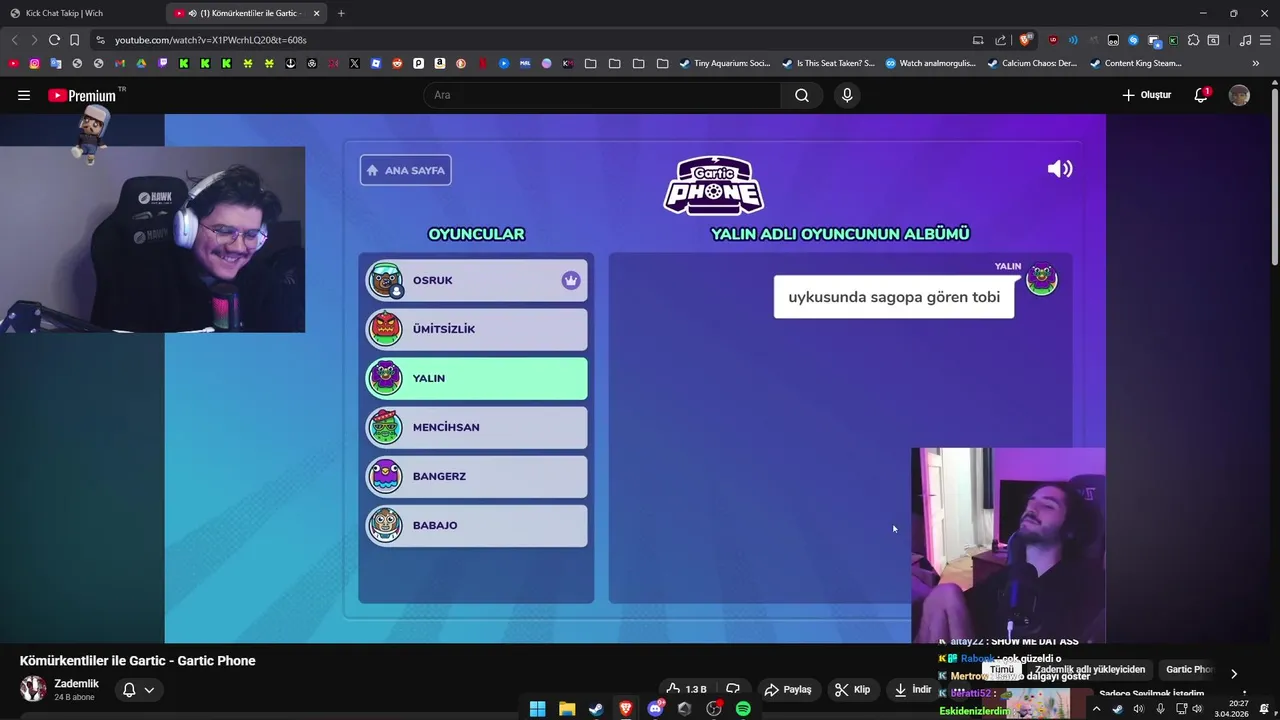Select player OSRUK in the player list

coord(476,281)
